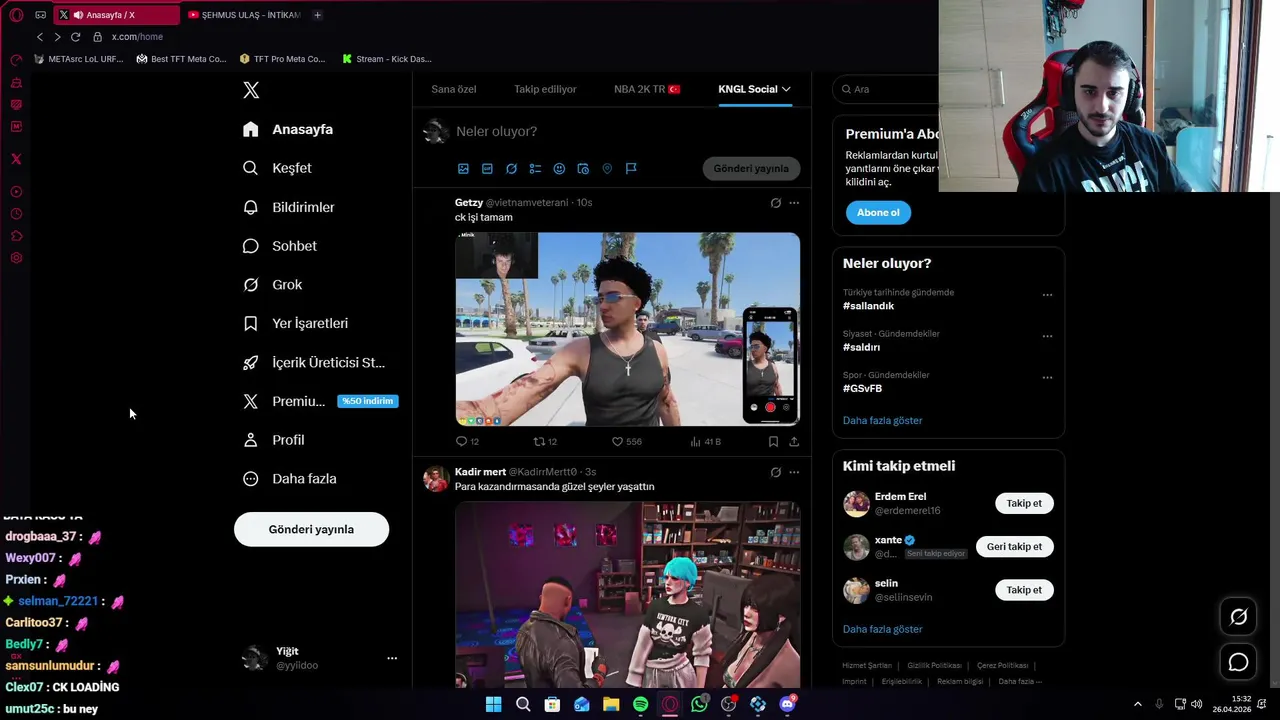Viewport: 1280px width, 720px height.
Task: Tag location in post composer
Action: 607,169
